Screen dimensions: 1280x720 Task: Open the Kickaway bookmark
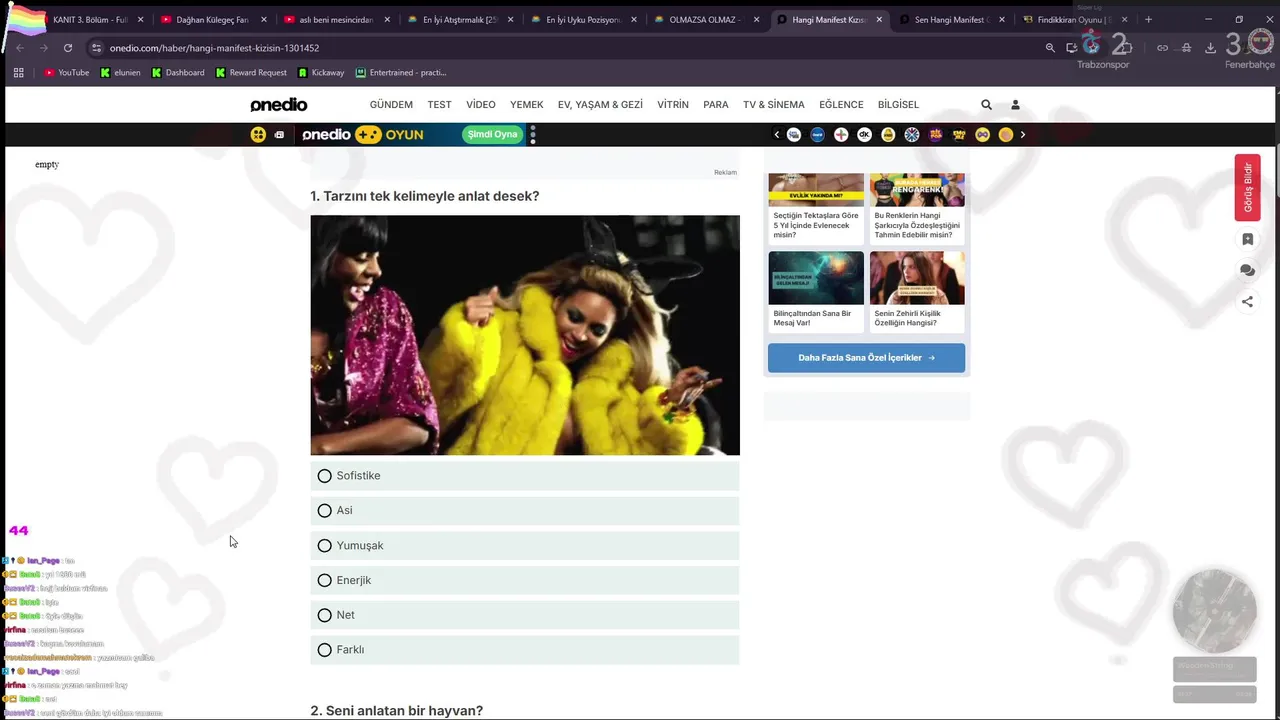(x=321, y=73)
